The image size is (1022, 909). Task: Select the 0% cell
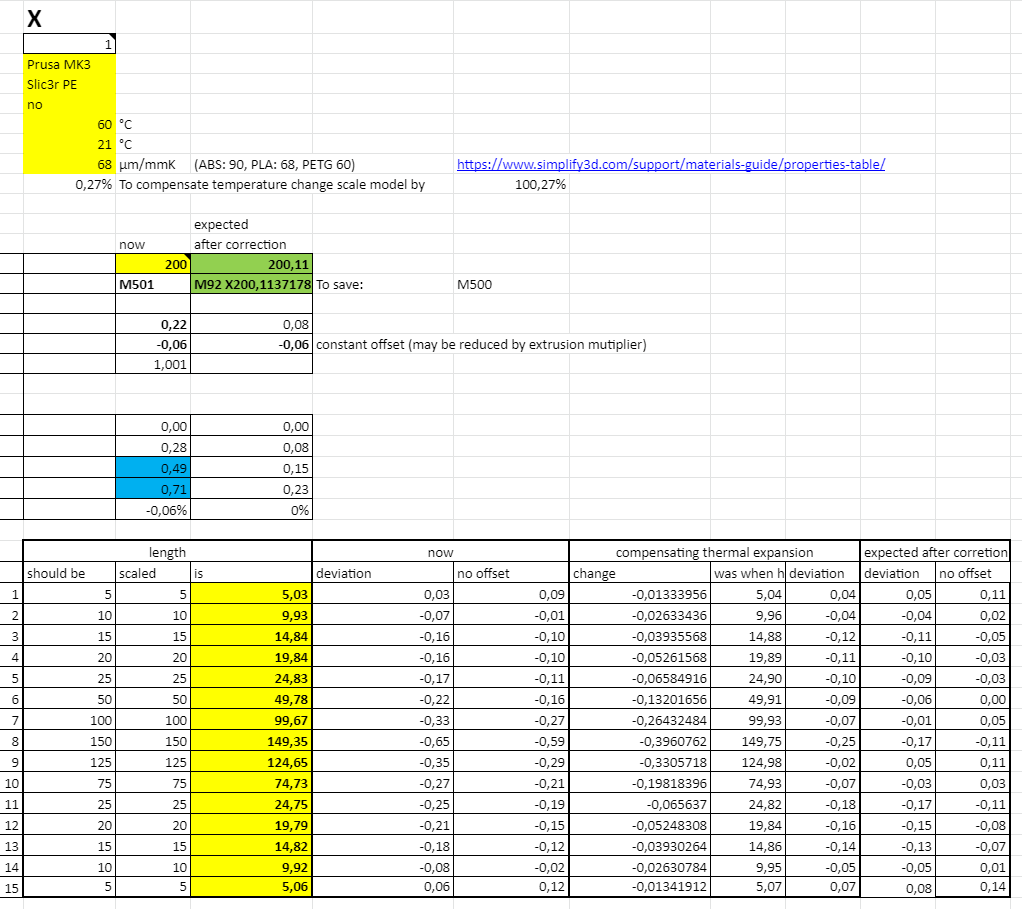(252, 510)
